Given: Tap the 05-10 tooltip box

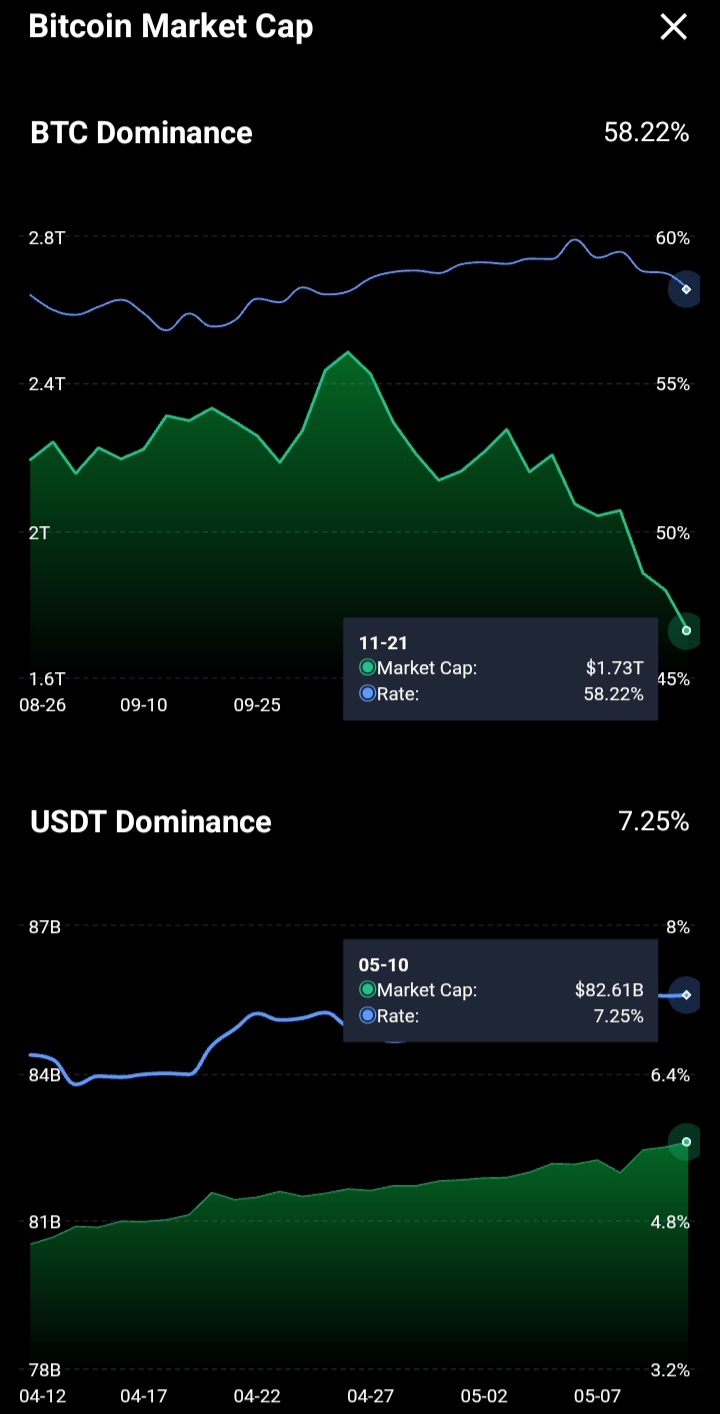Looking at the screenshot, I should [x=500, y=990].
